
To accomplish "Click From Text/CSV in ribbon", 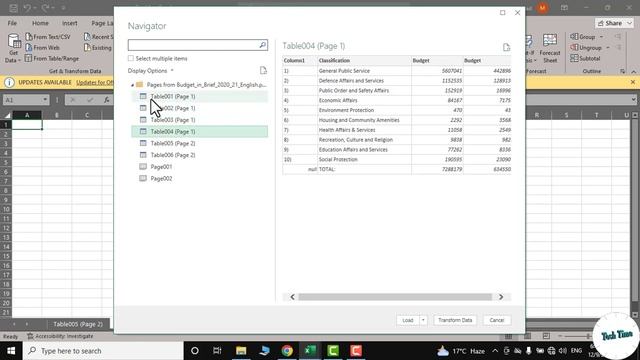I will tap(48, 37).
